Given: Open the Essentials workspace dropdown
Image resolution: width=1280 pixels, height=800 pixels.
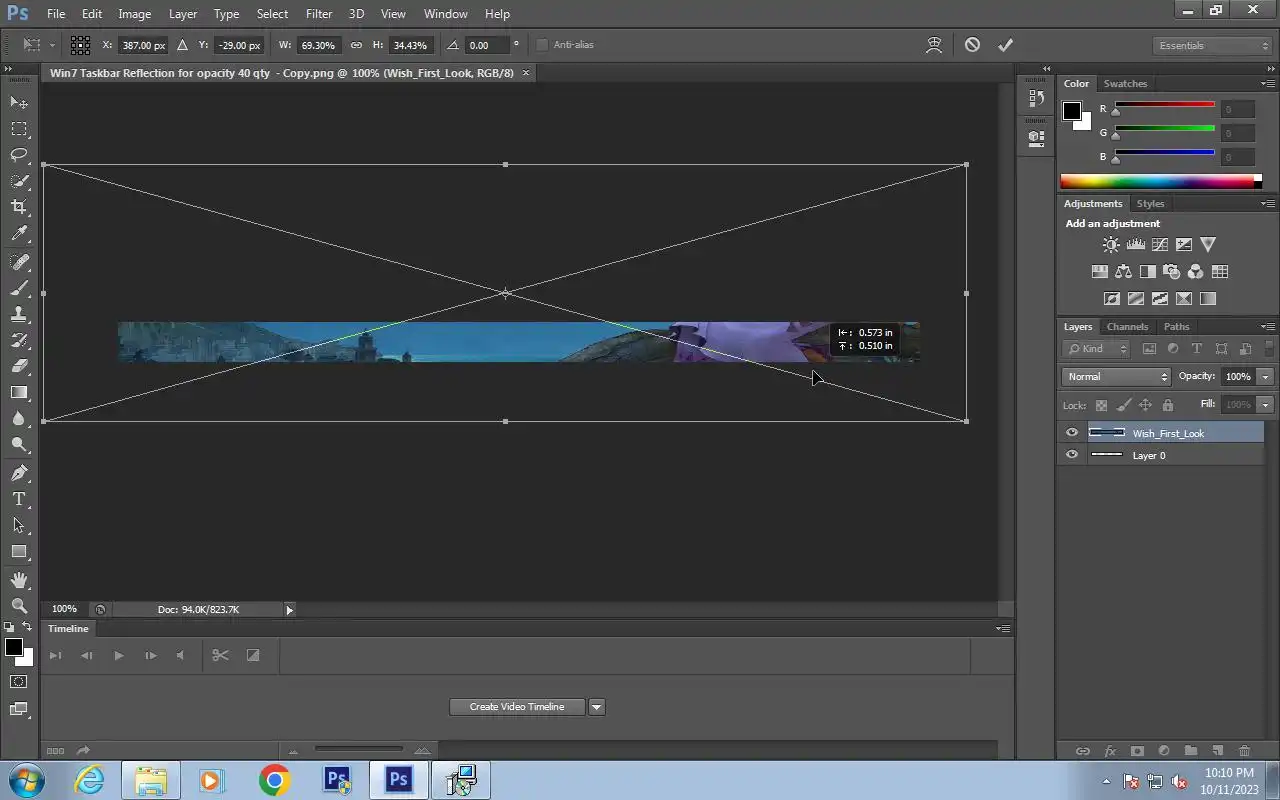Looking at the screenshot, I should 1212,45.
